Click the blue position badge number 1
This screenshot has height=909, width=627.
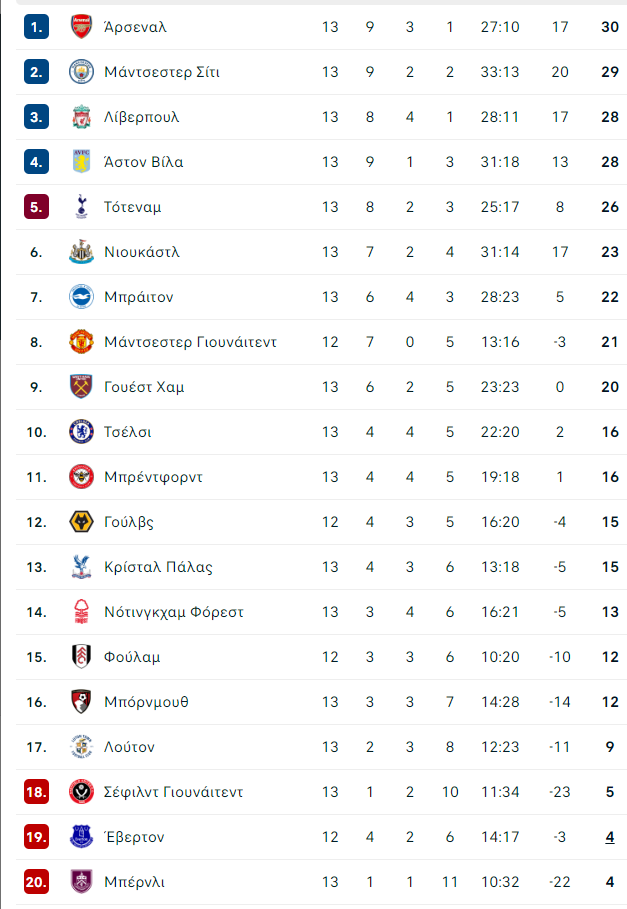click(x=36, y=27)
